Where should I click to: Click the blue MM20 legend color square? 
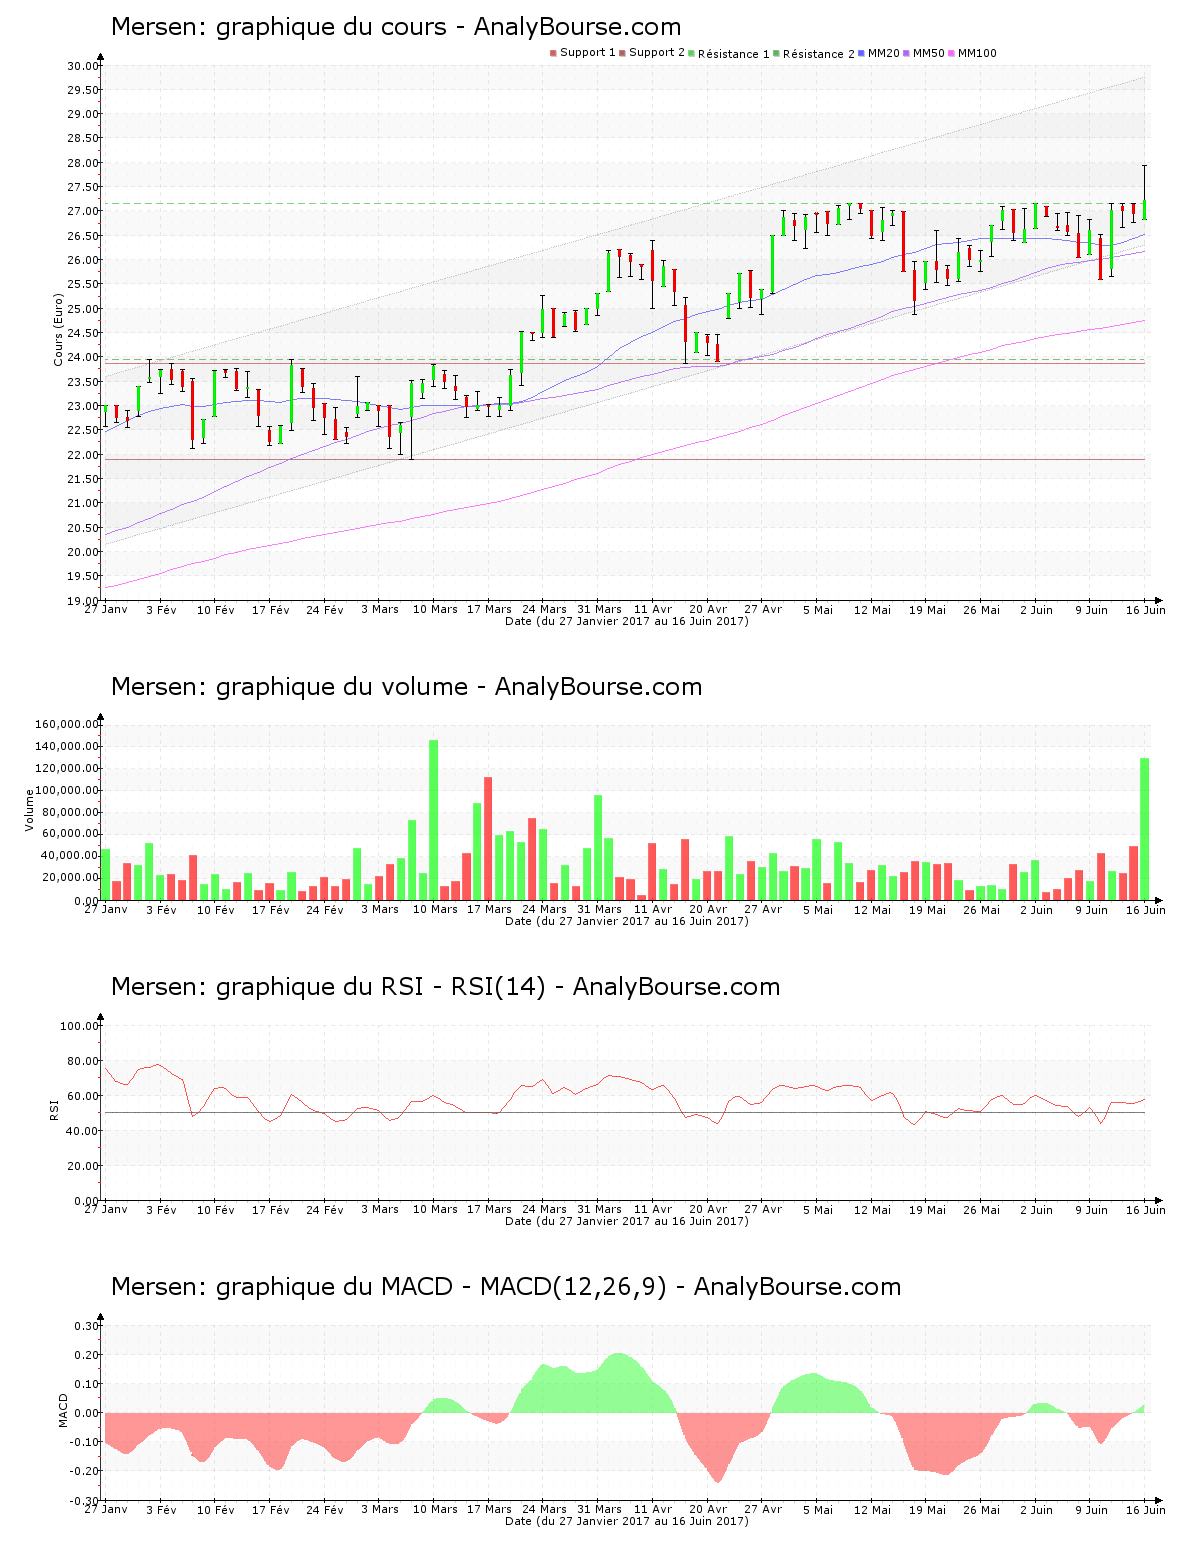(x=862, y=53)
